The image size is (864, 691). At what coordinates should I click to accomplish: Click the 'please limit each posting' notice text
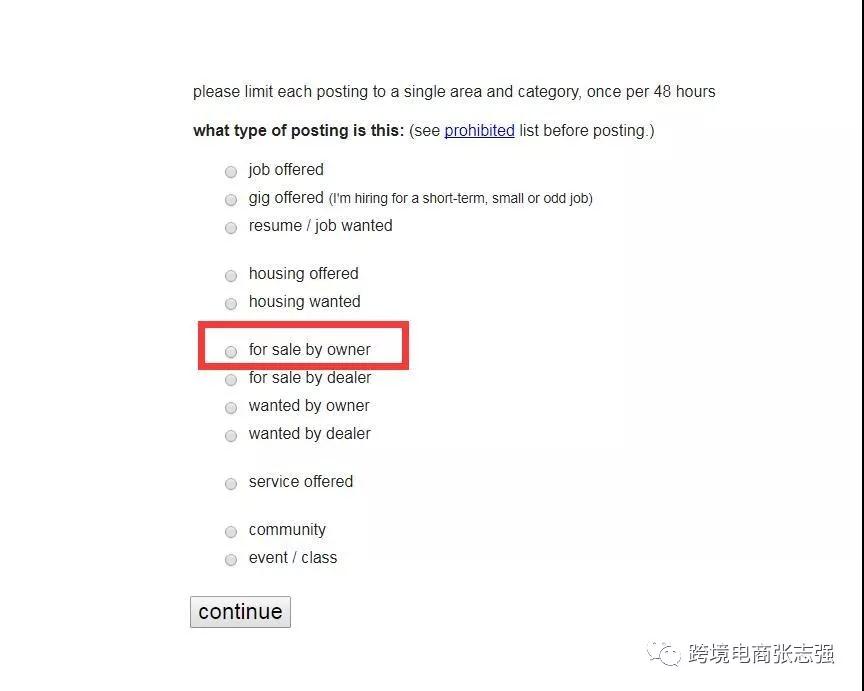coord(454,91)
